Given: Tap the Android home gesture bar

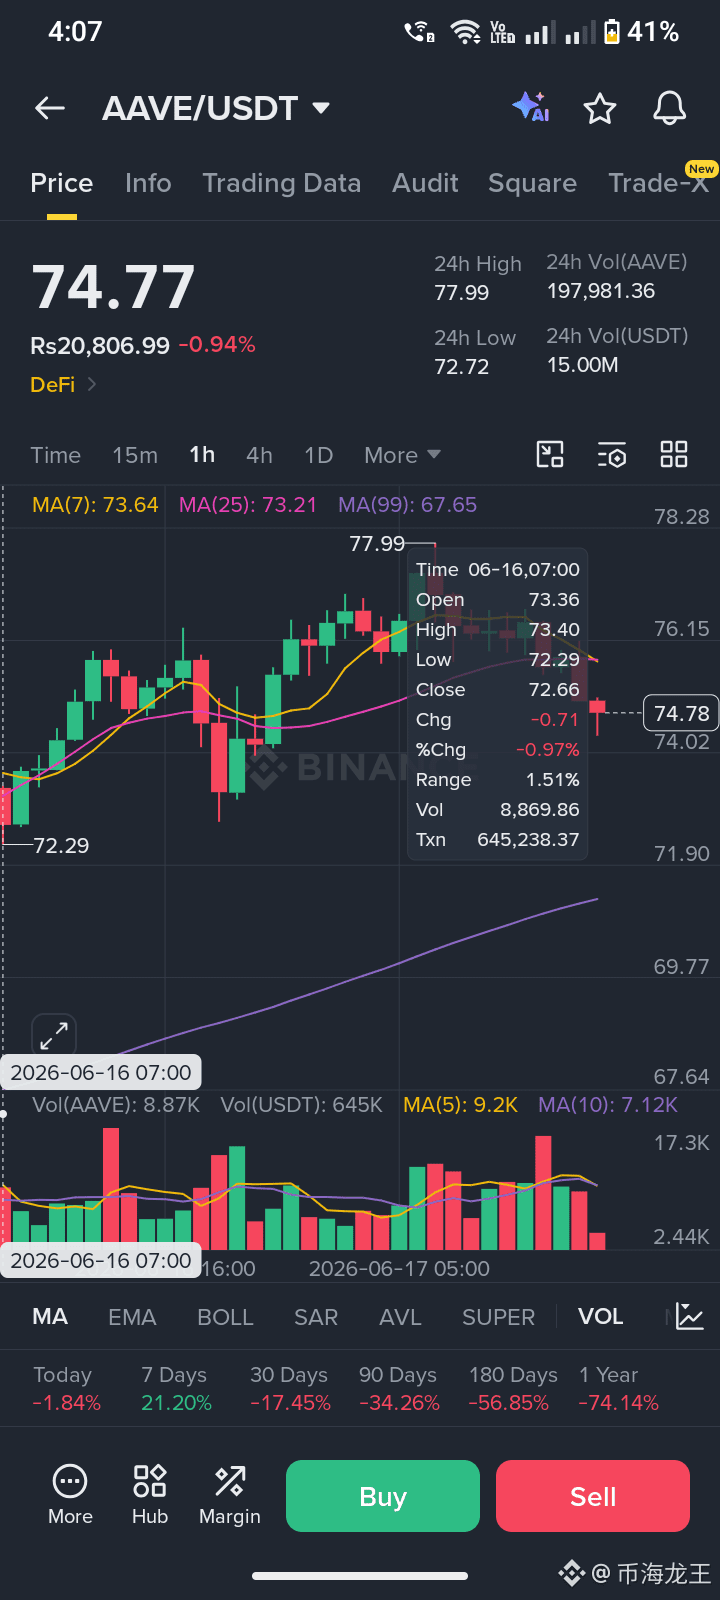Looking at the screenshot, I should coord(360,1576).
